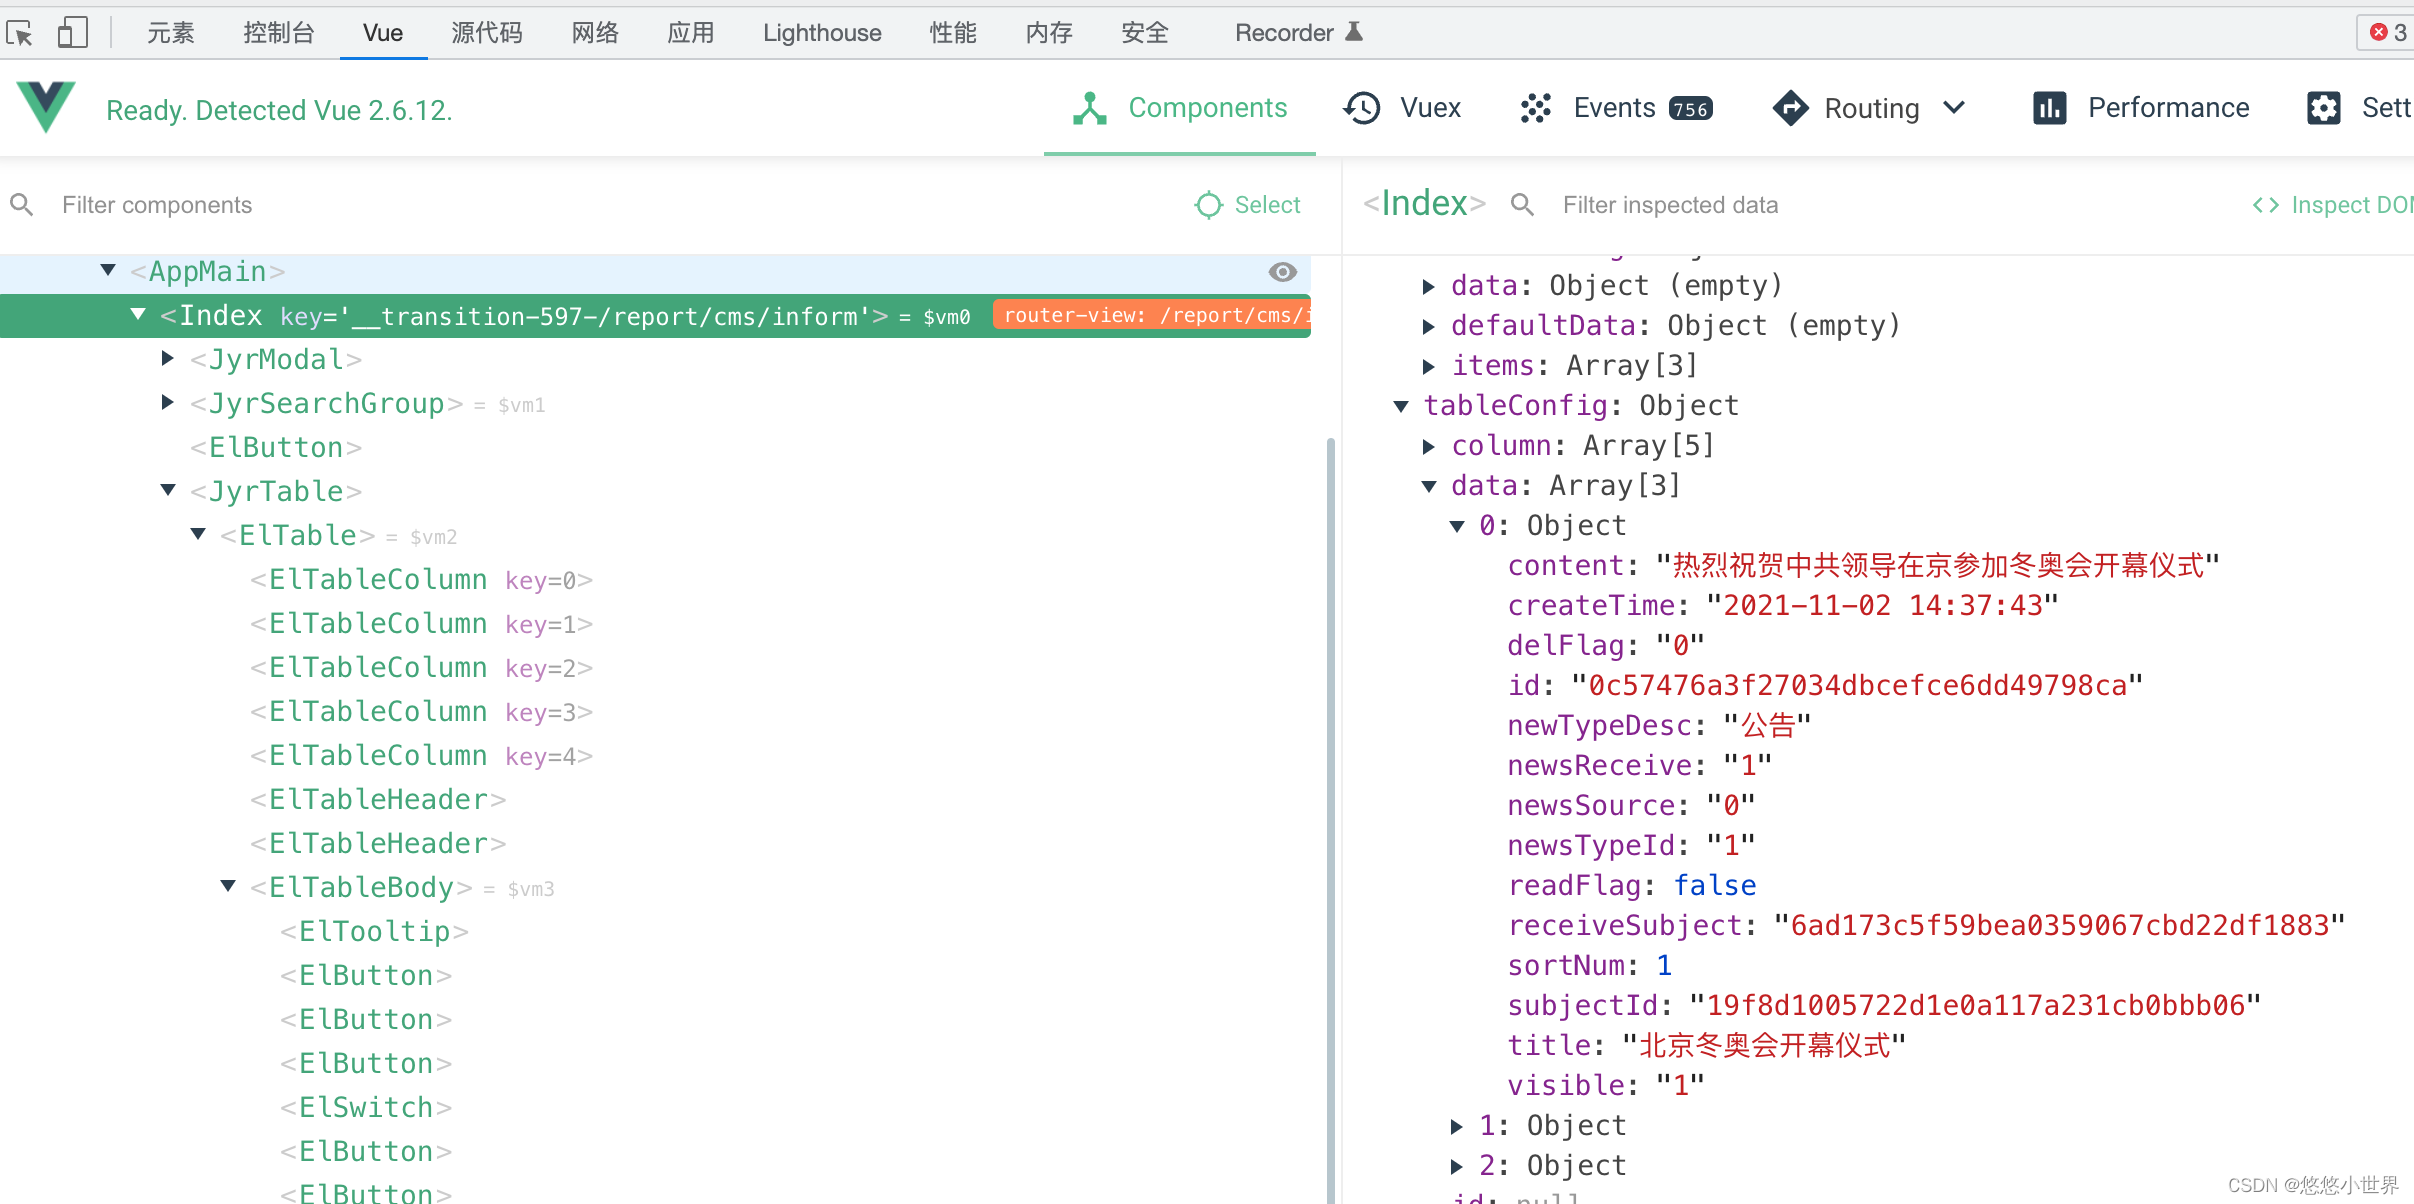Image resolution: width=2414 pixels, height=1204 pixels.
Task: Click the Vue logo icon
Action: coord(45,106)
